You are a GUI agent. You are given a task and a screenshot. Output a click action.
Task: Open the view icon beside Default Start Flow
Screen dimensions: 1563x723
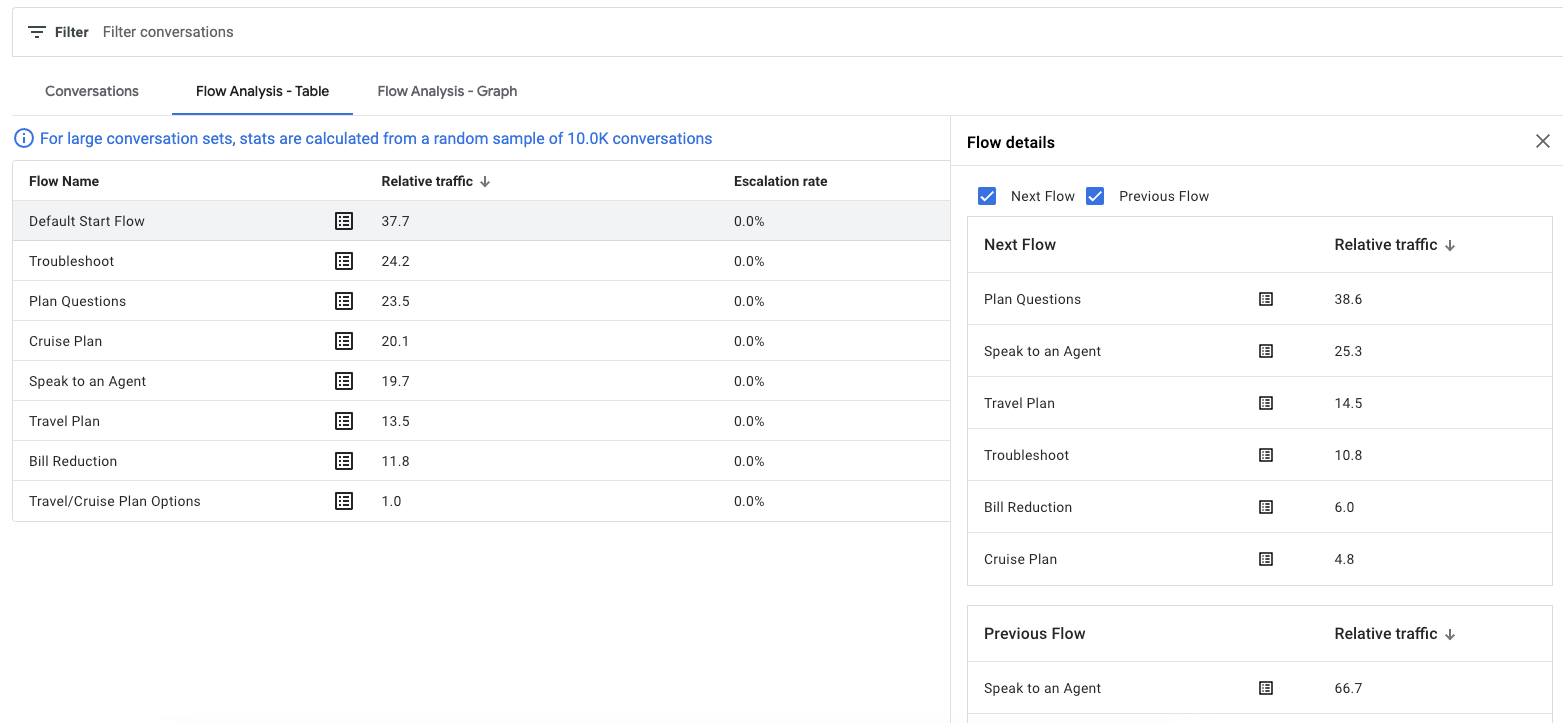pos(344,220)
